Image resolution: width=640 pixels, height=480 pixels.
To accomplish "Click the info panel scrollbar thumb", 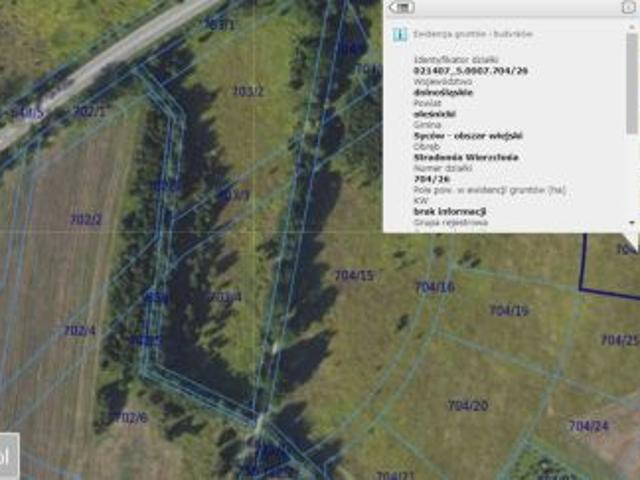I will 632,85.
